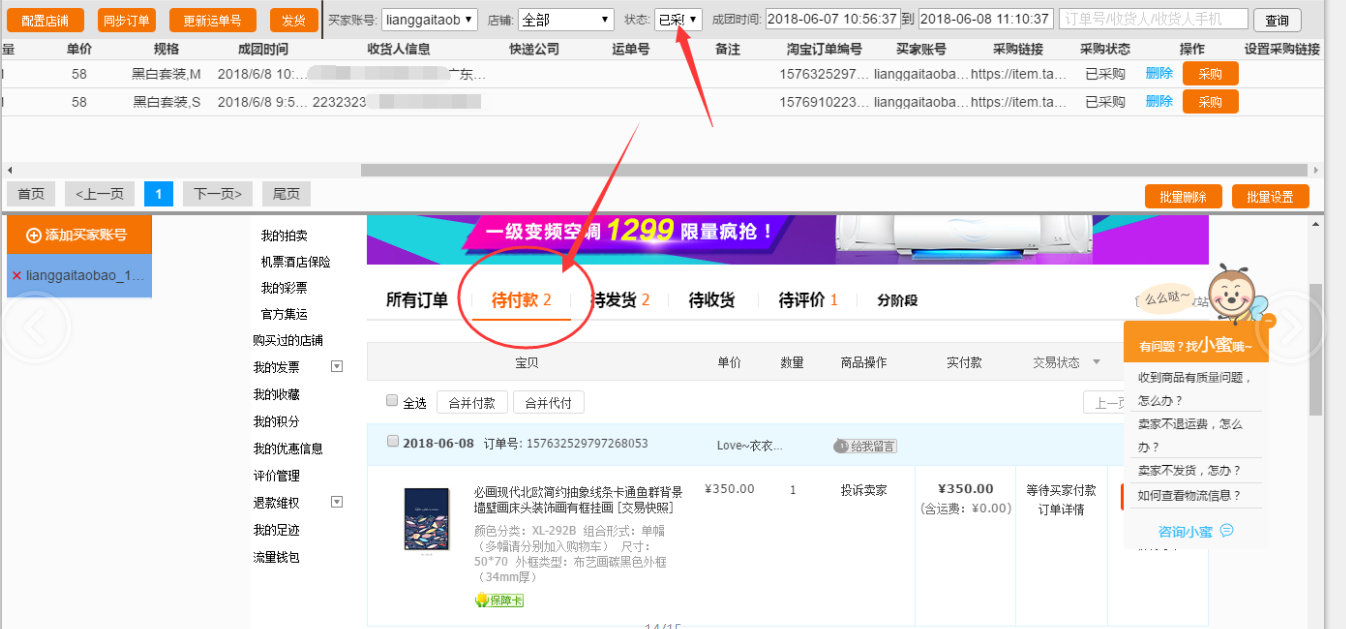Click the start date field 2018-06-07
This screenshot has height=629, width=1346.
pos(832,19)
